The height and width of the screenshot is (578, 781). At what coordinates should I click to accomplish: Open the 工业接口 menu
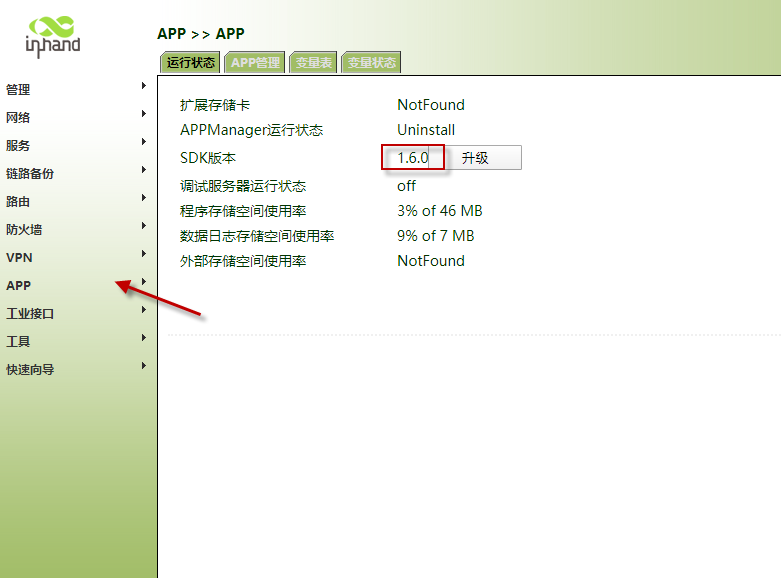(30, 314)
